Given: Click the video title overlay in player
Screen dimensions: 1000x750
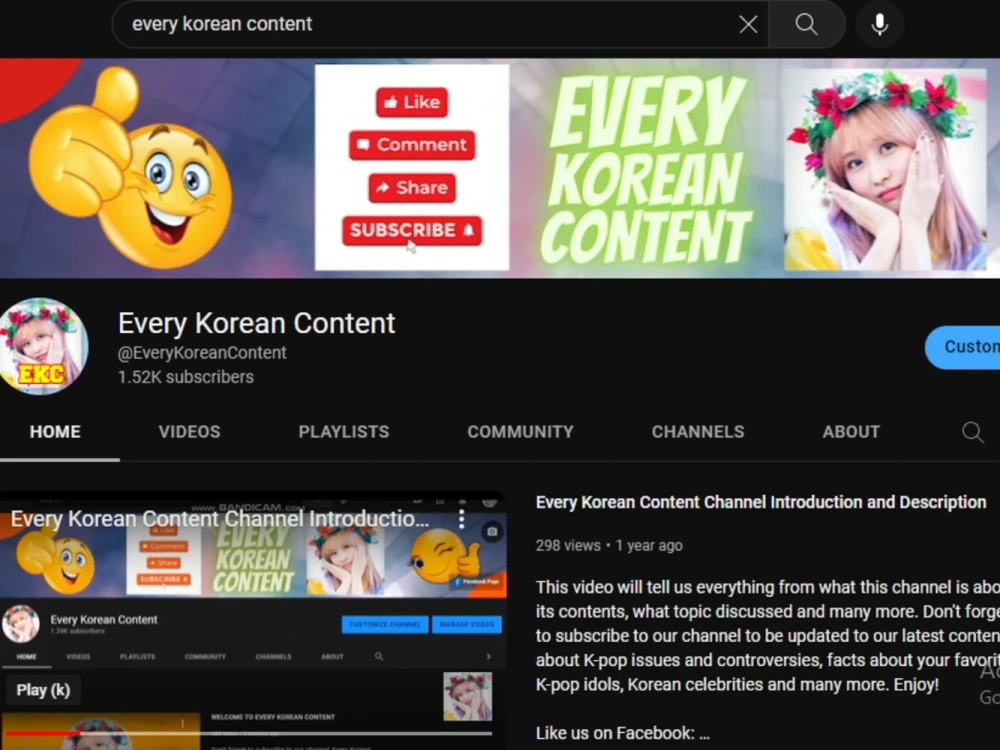Looking at the screenshot, I should 220,519.
